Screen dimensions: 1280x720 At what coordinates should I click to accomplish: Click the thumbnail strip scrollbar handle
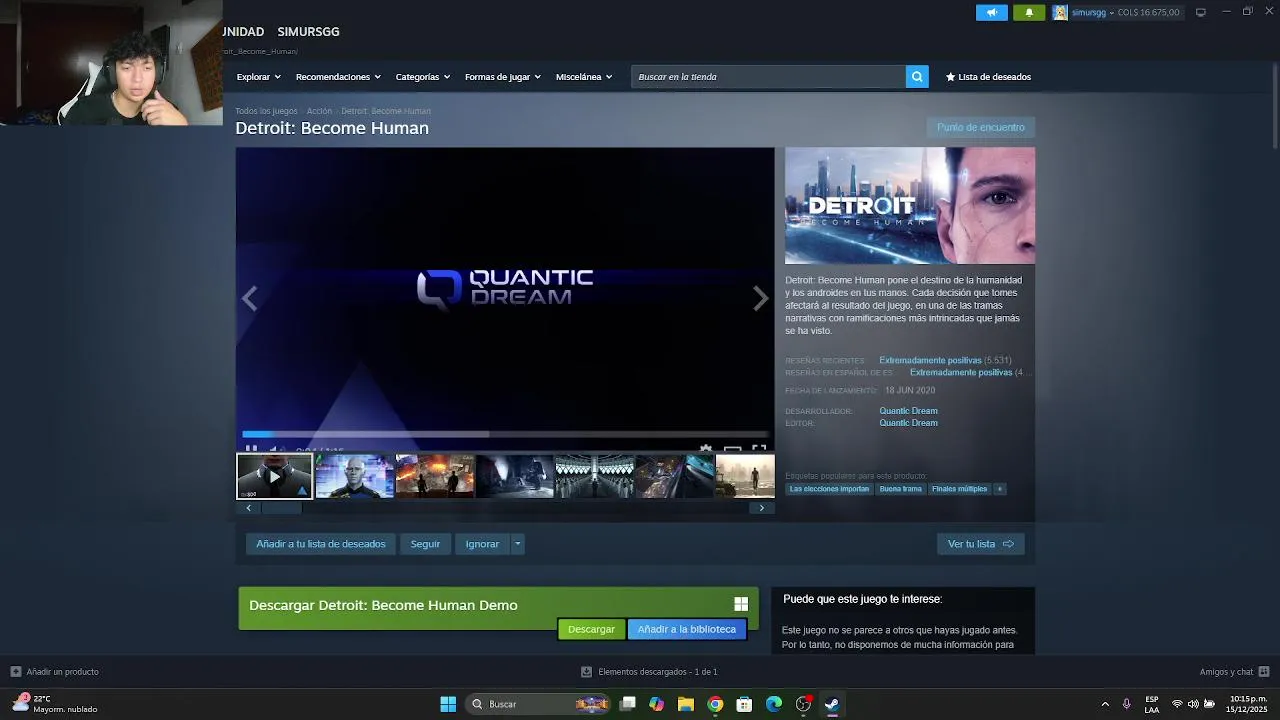pyautogui.click(x=281, y=508)
